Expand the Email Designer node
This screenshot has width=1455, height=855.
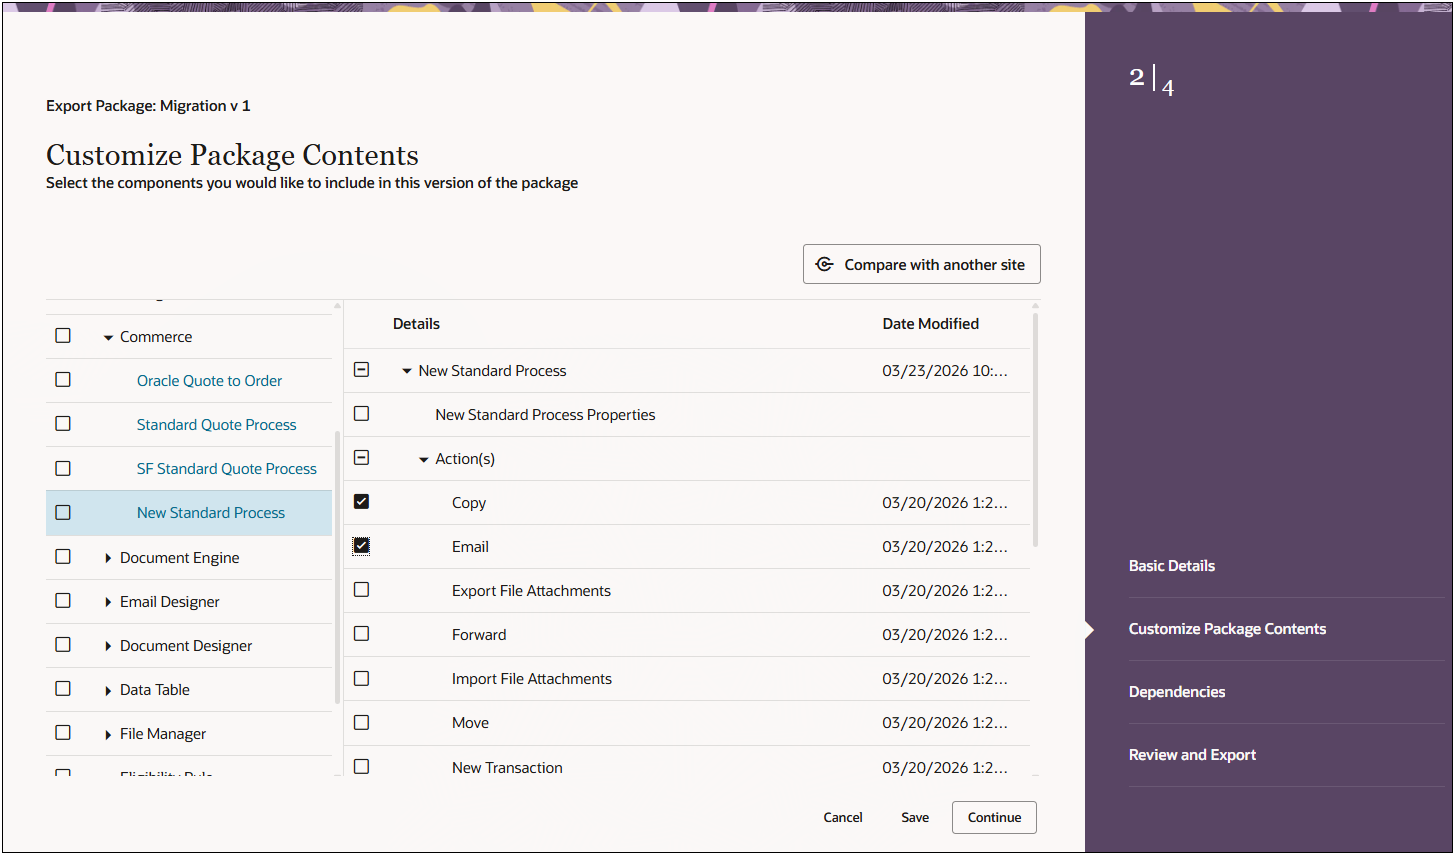coord(108,602)
